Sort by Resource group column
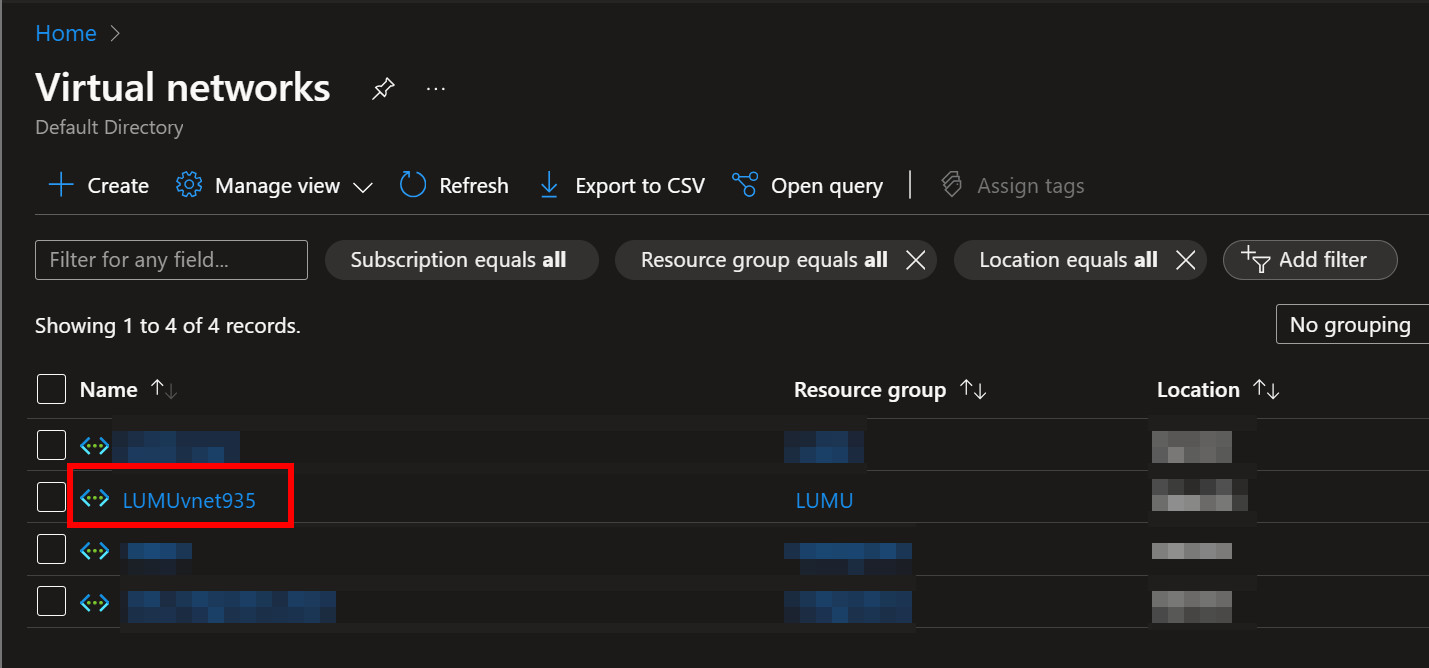The image size is (1429, 668). [x=869, y=390]
